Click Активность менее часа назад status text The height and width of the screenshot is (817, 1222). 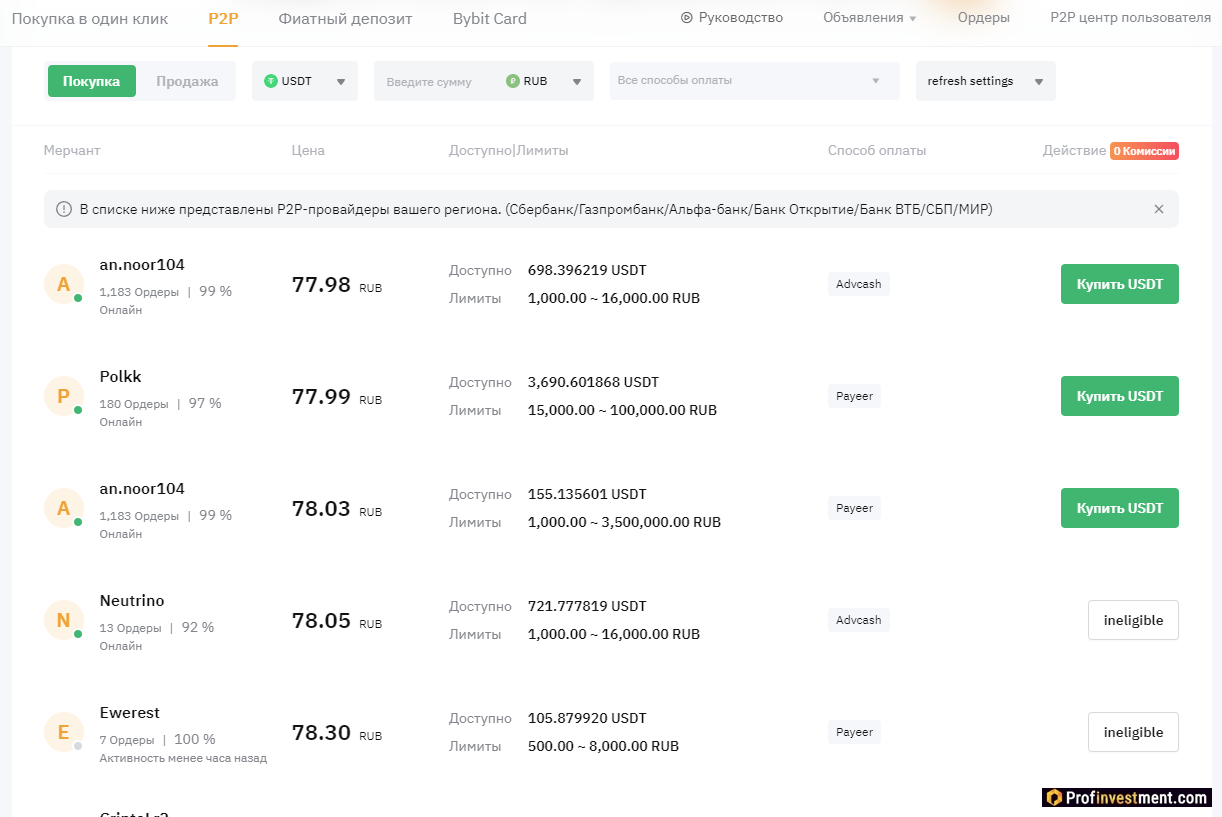point(183,758)
